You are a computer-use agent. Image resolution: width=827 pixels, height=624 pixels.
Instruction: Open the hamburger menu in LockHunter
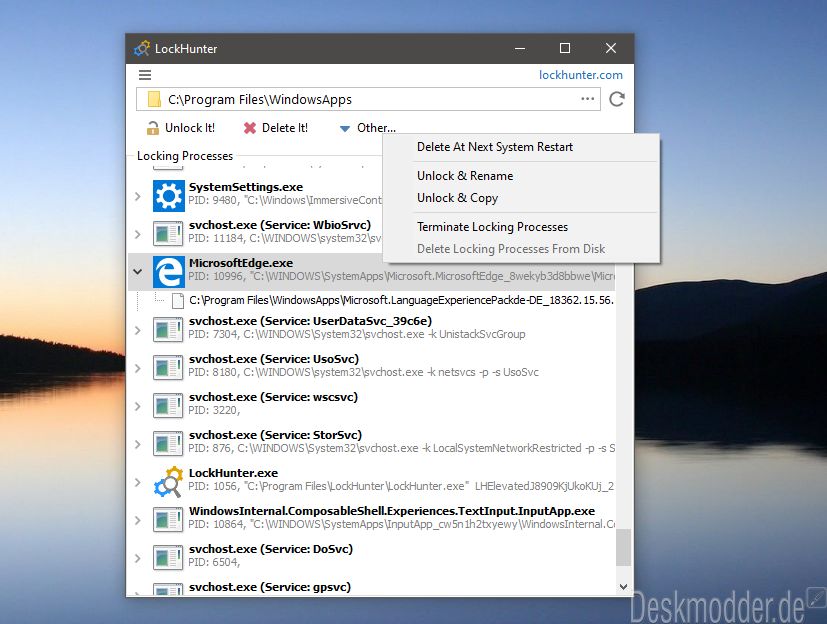coord(145,75)
